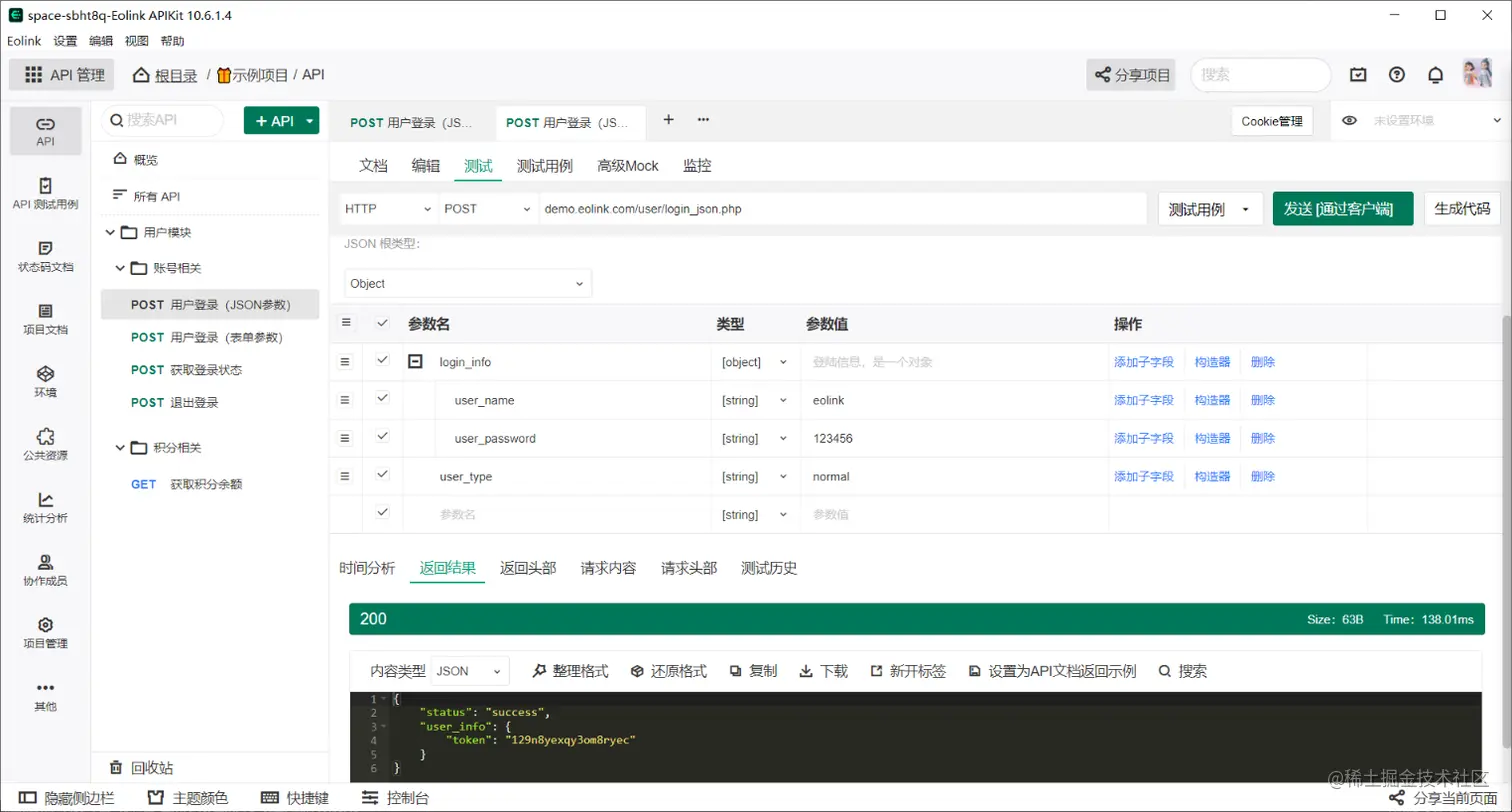Open 统计分析 chart icon
The image size is (1512, 812).
pyautogui.click(x=45, y=500)
